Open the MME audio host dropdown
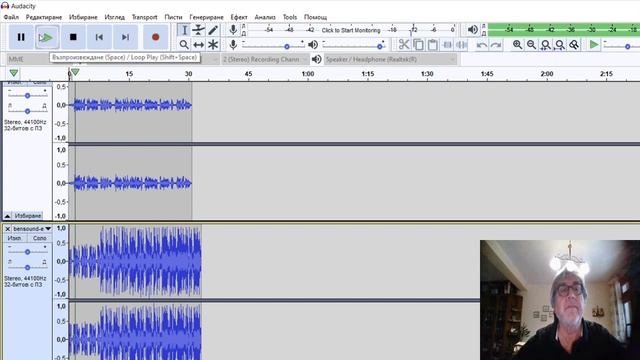 point(28,60)
